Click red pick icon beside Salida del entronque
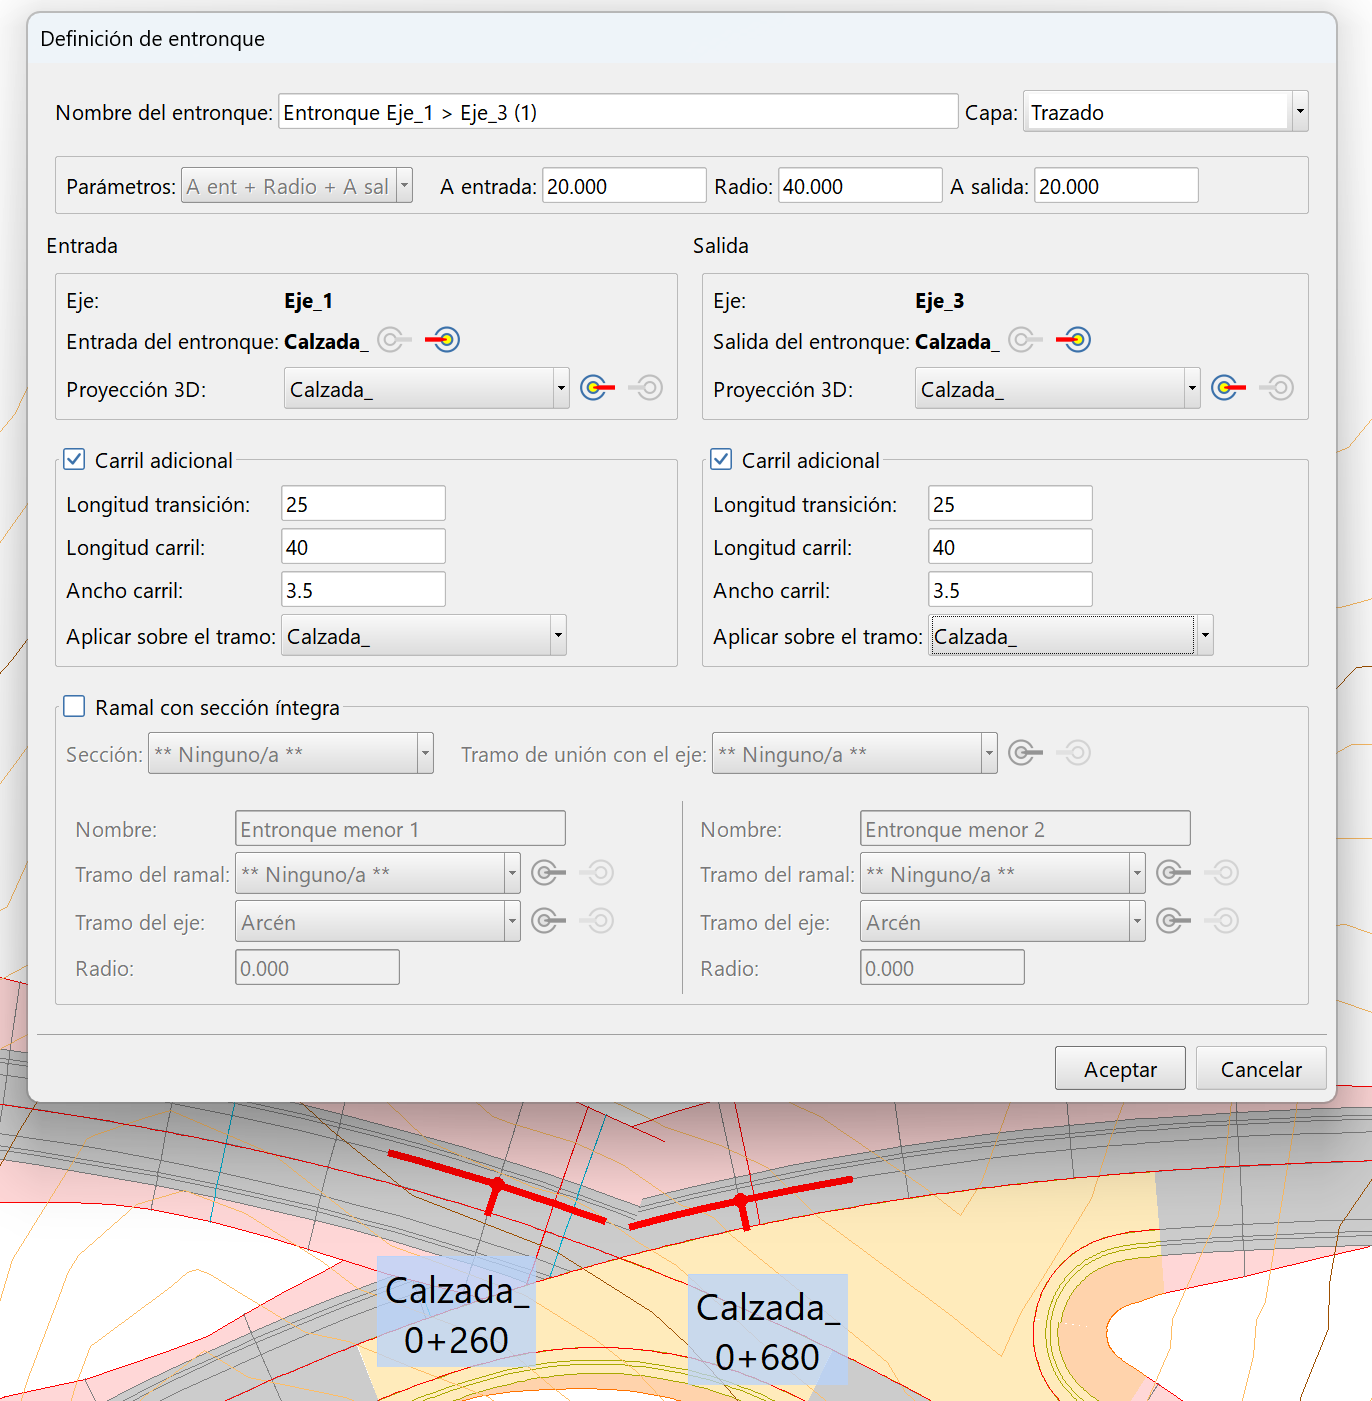 (1073, 340)
